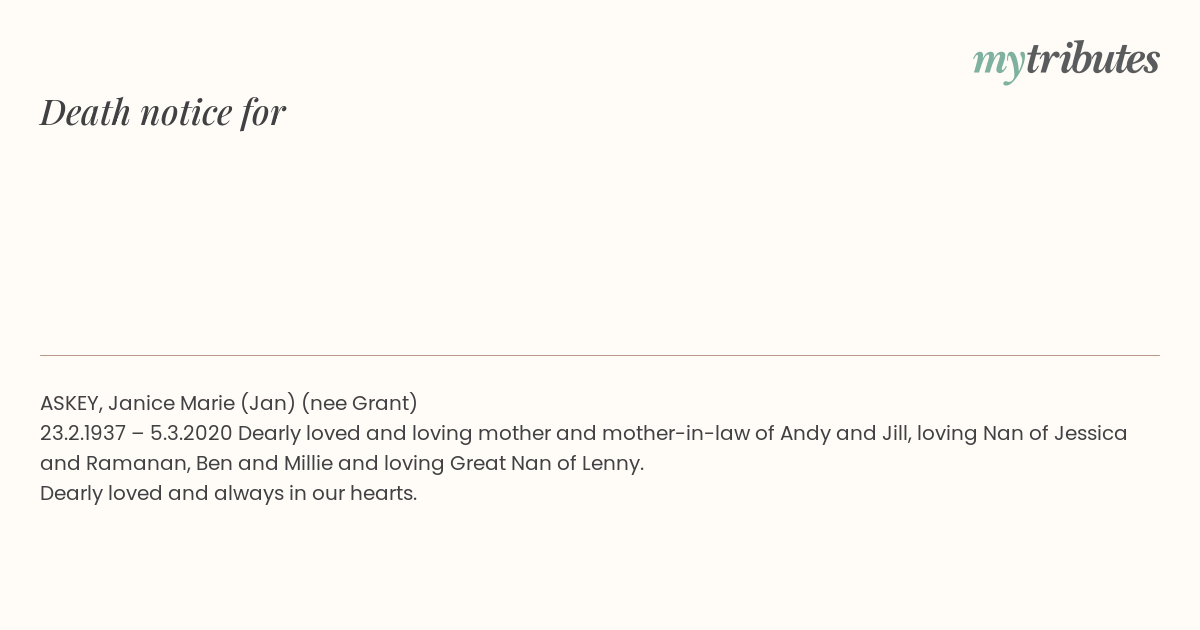Click "Great Nan of Lenny" text
Screen dimensions: 1200x630
pyautogui.click(x=545, y=463)
